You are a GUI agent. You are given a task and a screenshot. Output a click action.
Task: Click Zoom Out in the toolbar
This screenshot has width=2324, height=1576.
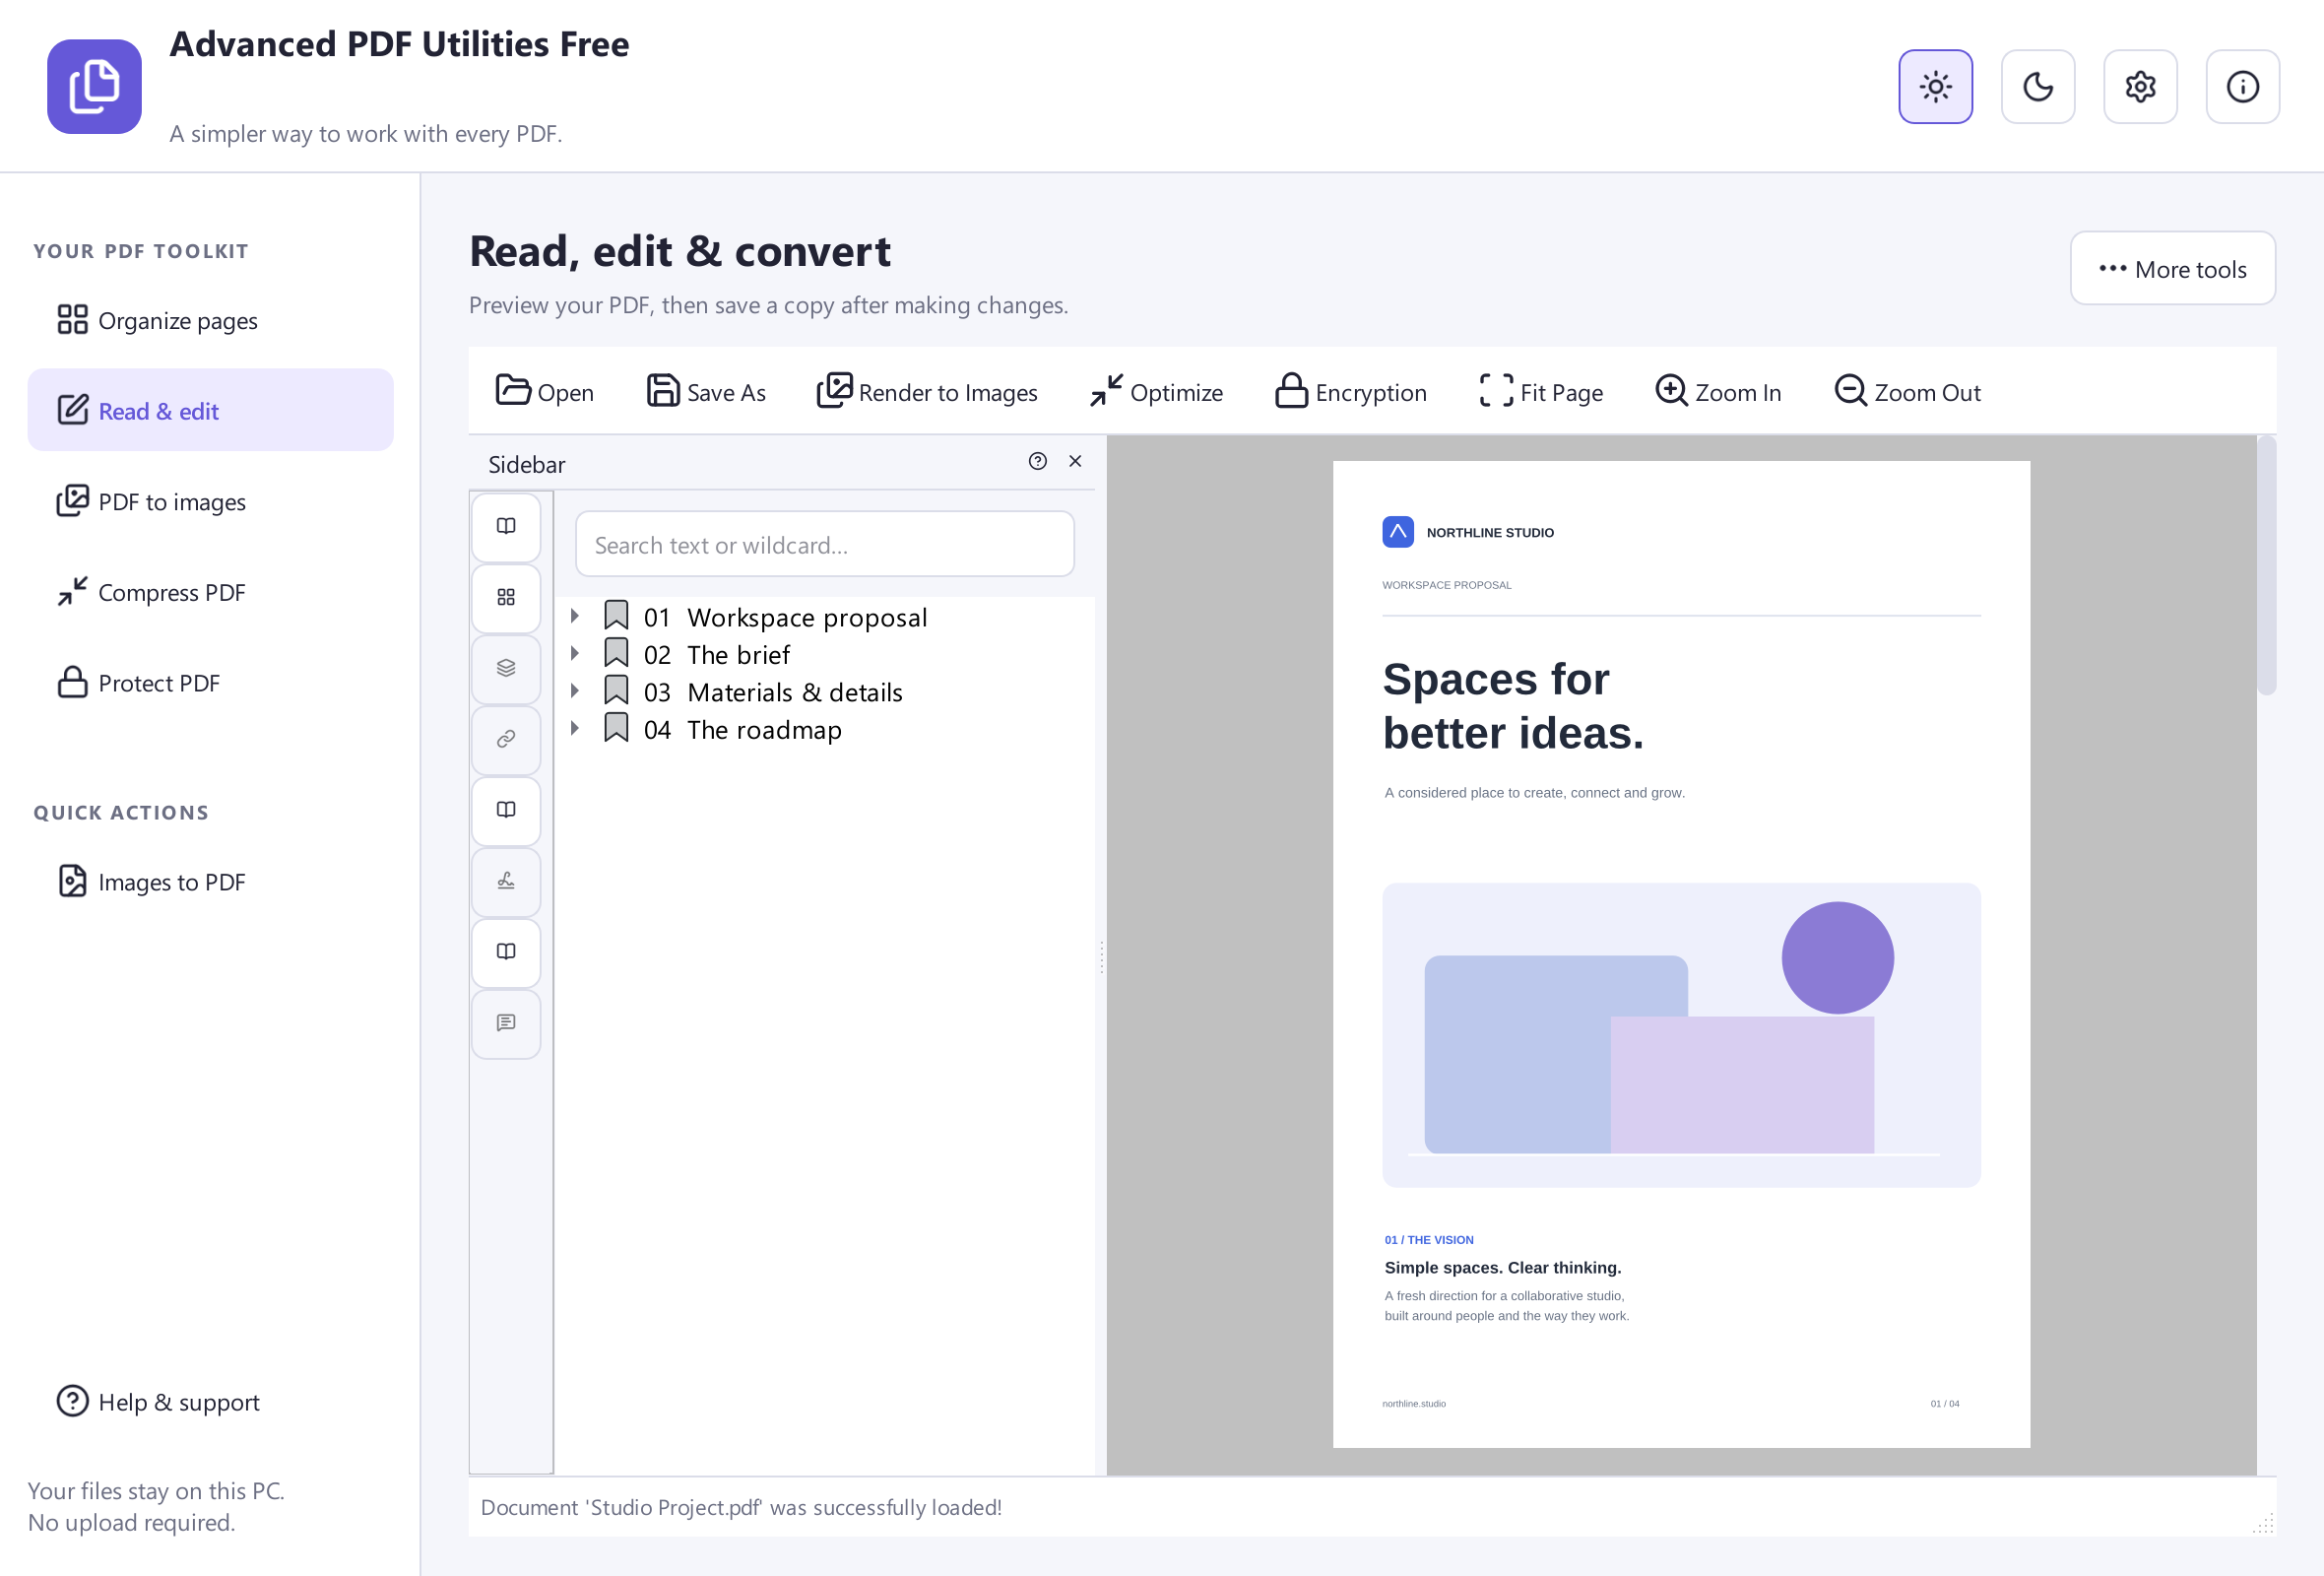coord(1907,391)
